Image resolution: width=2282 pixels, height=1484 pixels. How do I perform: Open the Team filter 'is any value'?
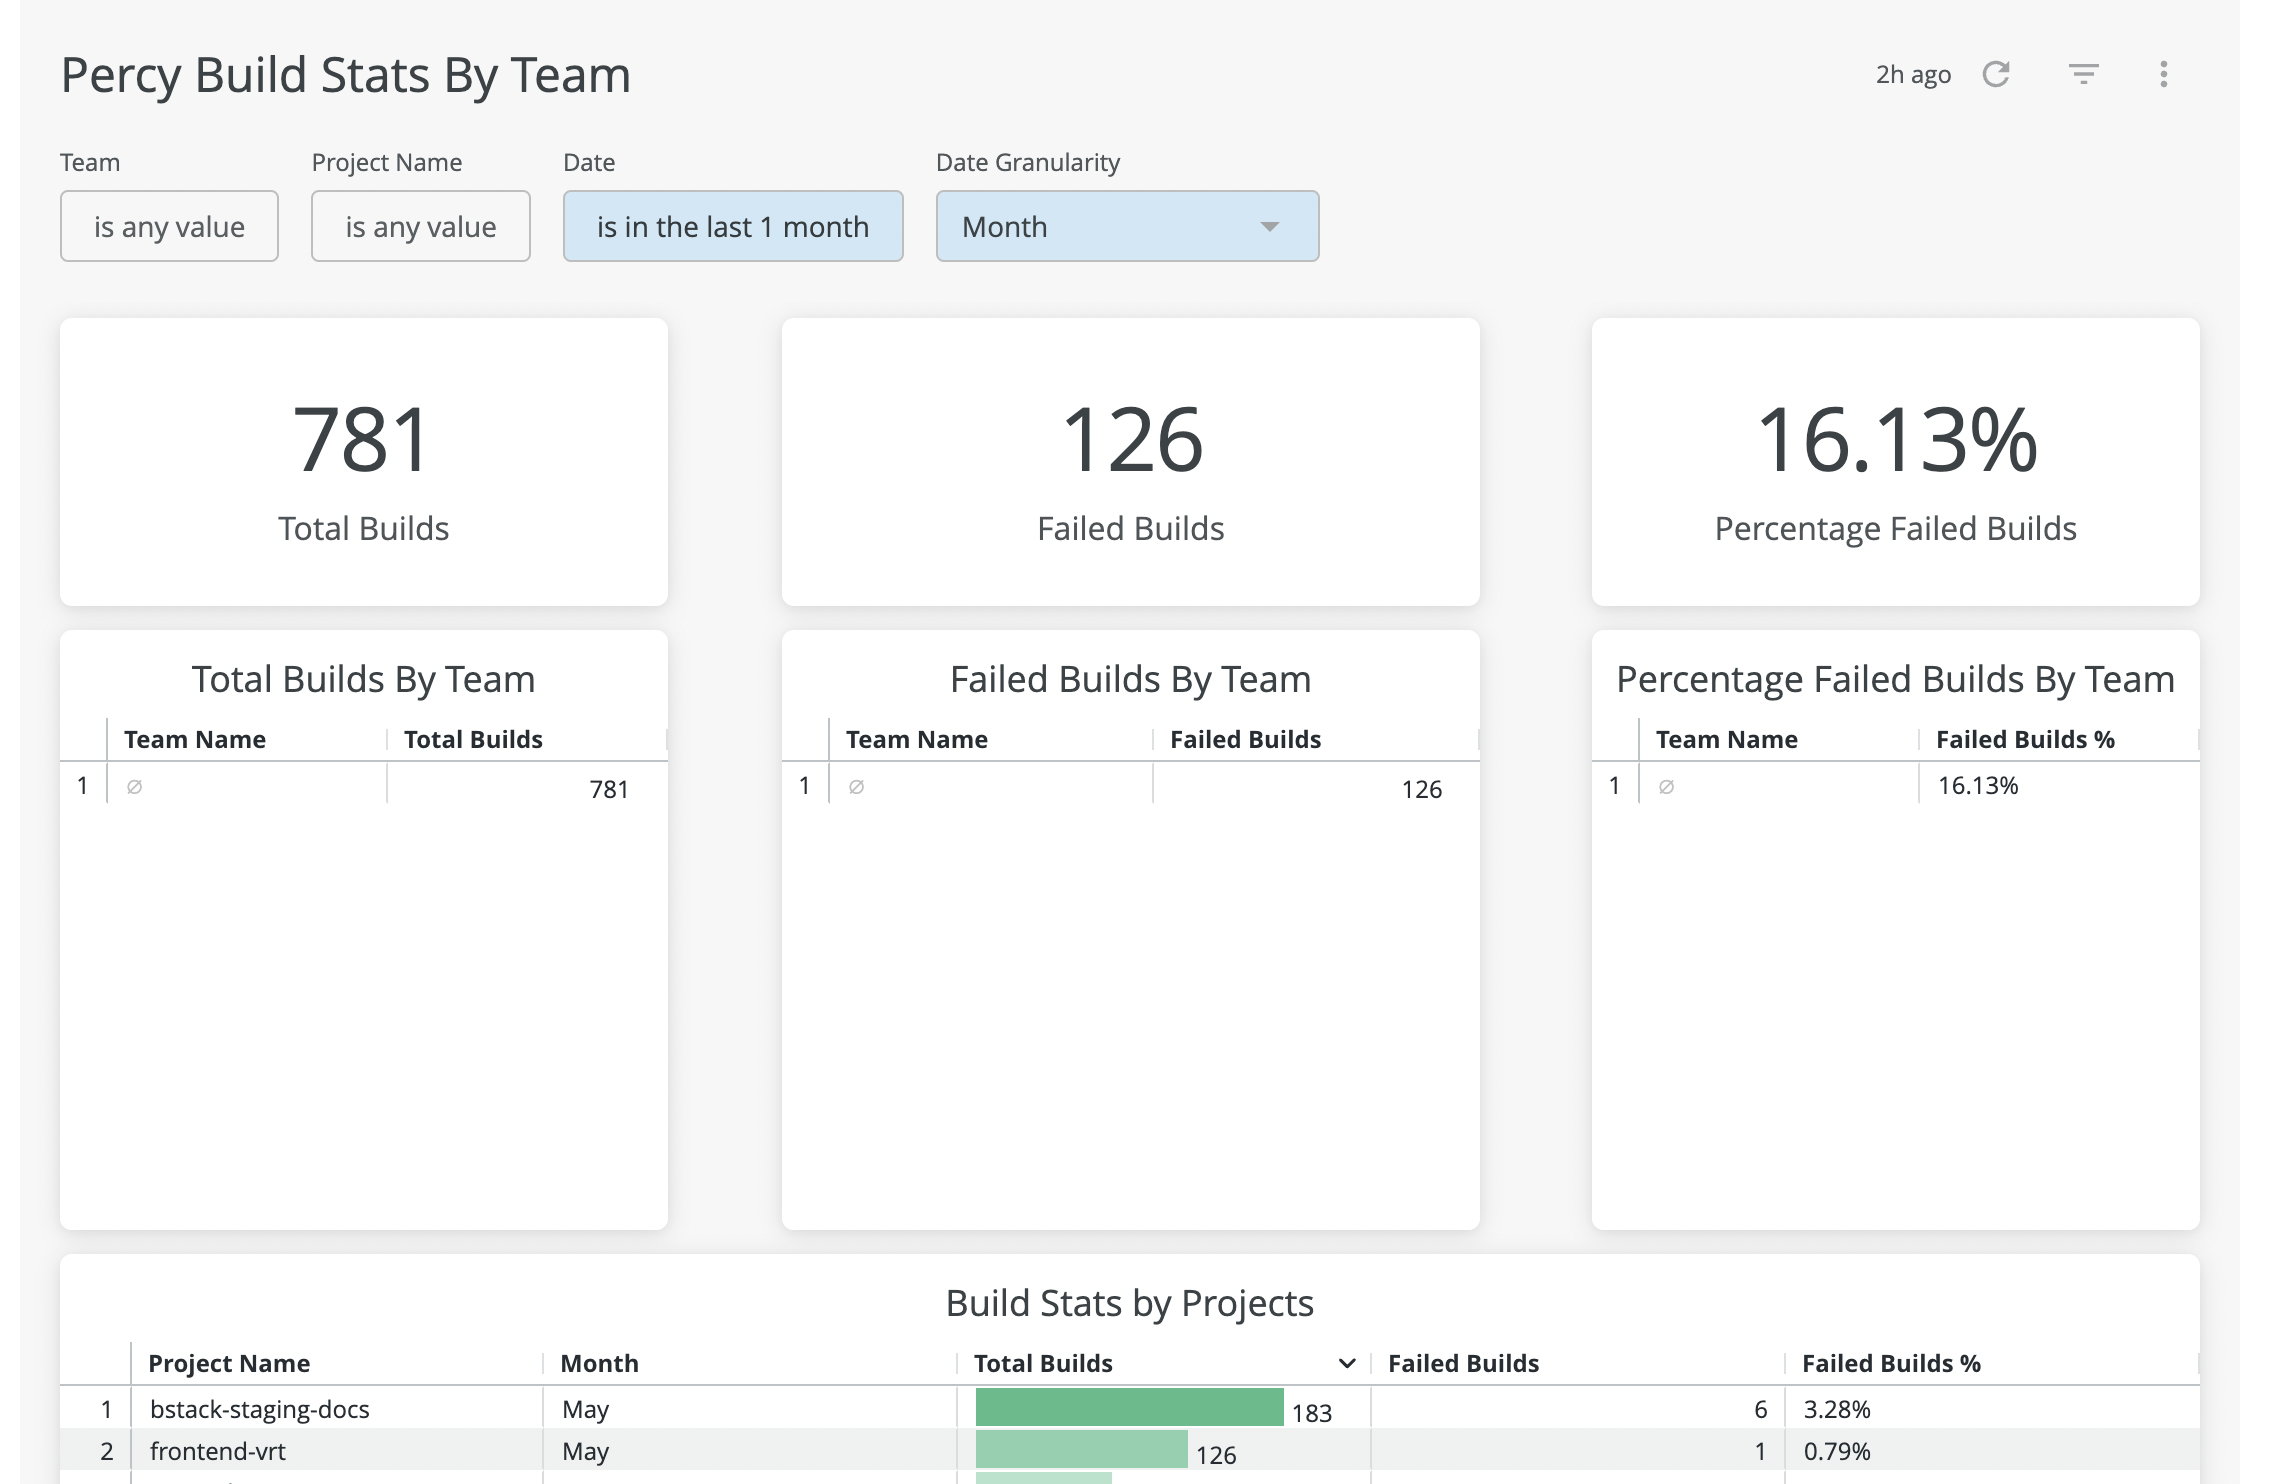pyautogui.click(x=169, y=226)
